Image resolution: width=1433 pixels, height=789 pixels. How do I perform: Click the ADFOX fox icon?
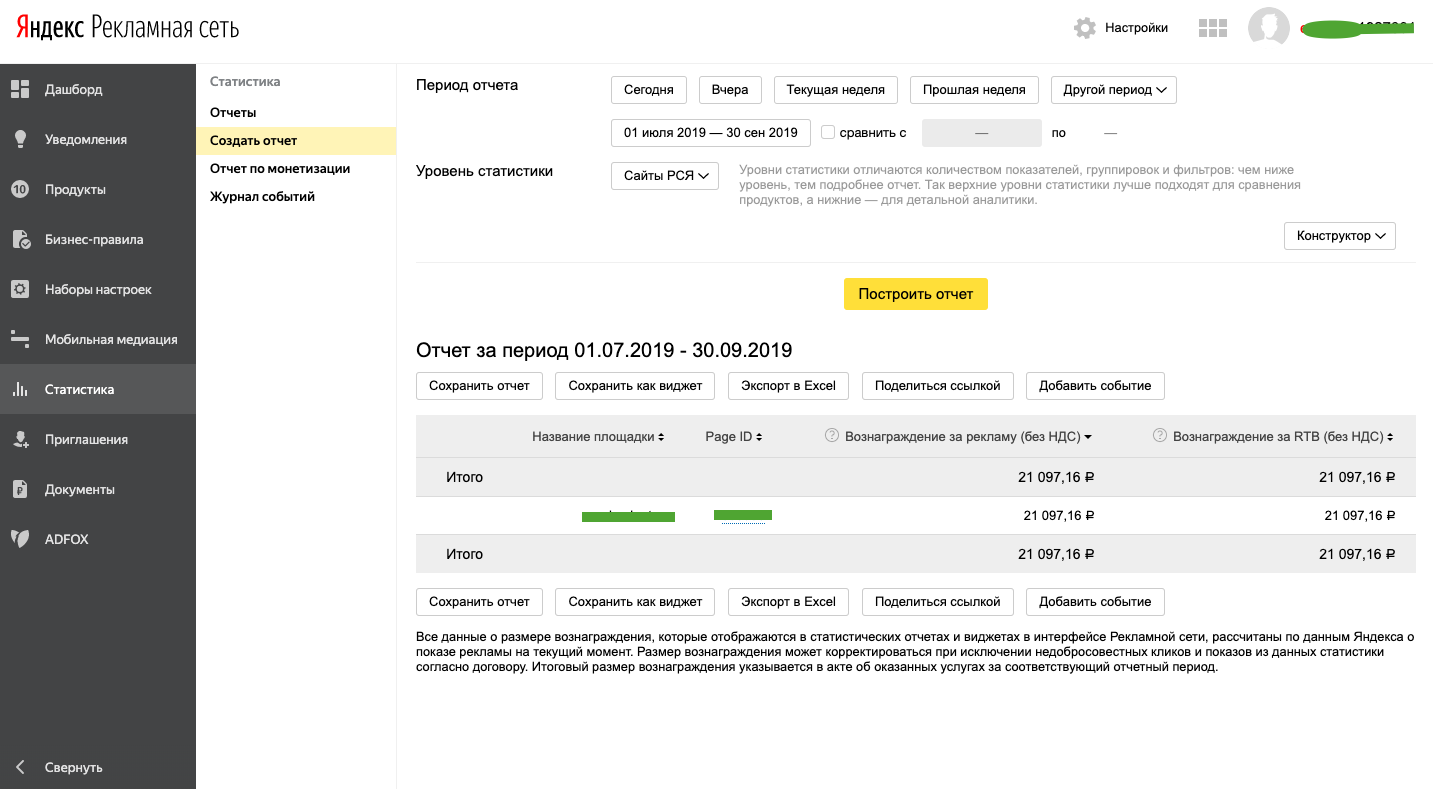(20, 539)
